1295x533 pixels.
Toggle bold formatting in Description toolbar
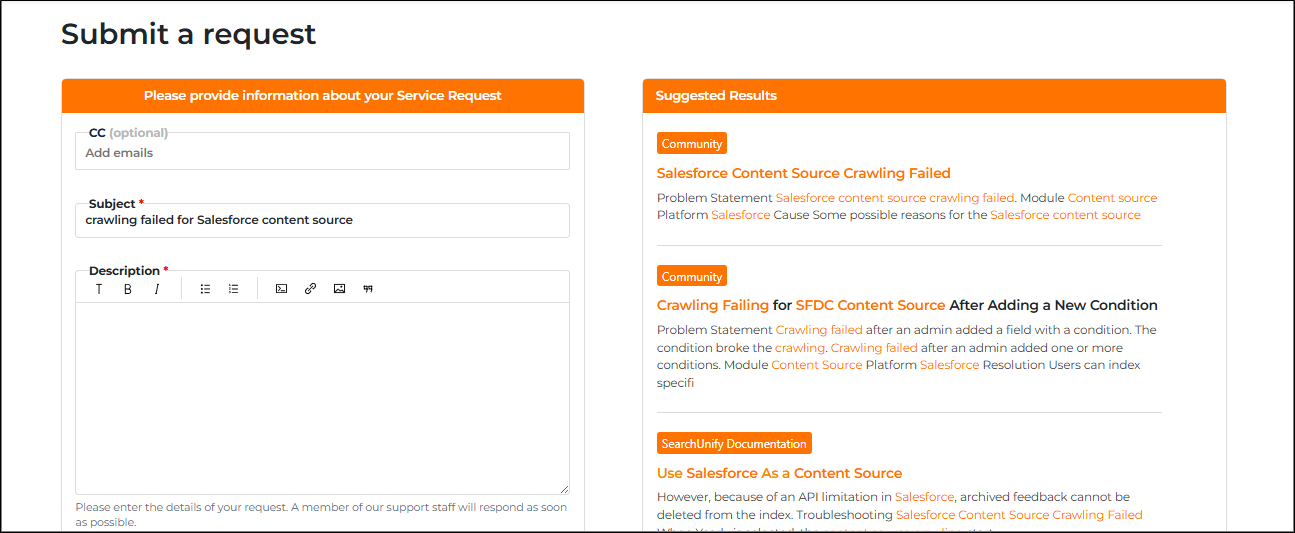(128, 289)
